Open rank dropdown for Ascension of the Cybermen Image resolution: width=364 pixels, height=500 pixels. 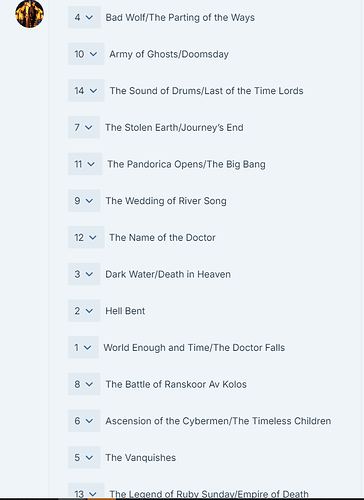point(84,420)
